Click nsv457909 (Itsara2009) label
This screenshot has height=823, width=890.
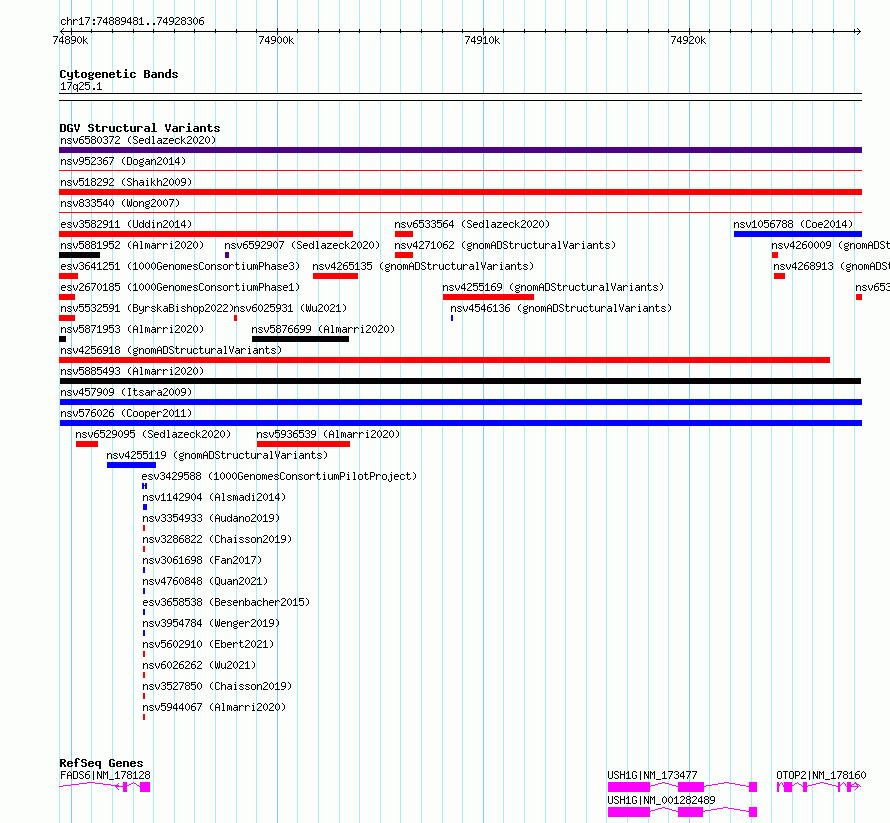(126, 392)
